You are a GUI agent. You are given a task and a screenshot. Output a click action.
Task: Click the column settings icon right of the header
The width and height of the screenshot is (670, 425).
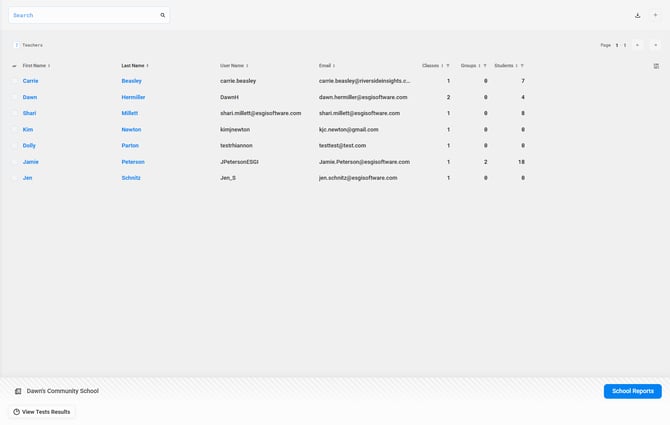coord(656,66)
